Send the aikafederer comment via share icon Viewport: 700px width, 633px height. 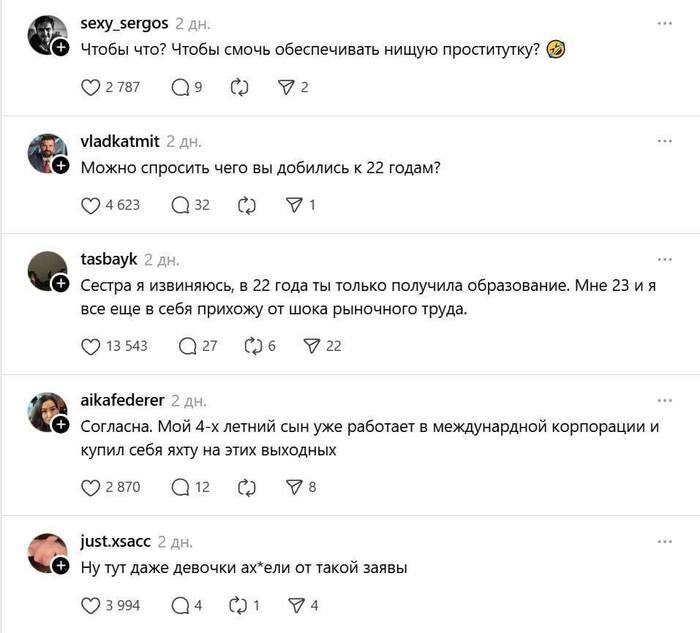tap(295, 487)
